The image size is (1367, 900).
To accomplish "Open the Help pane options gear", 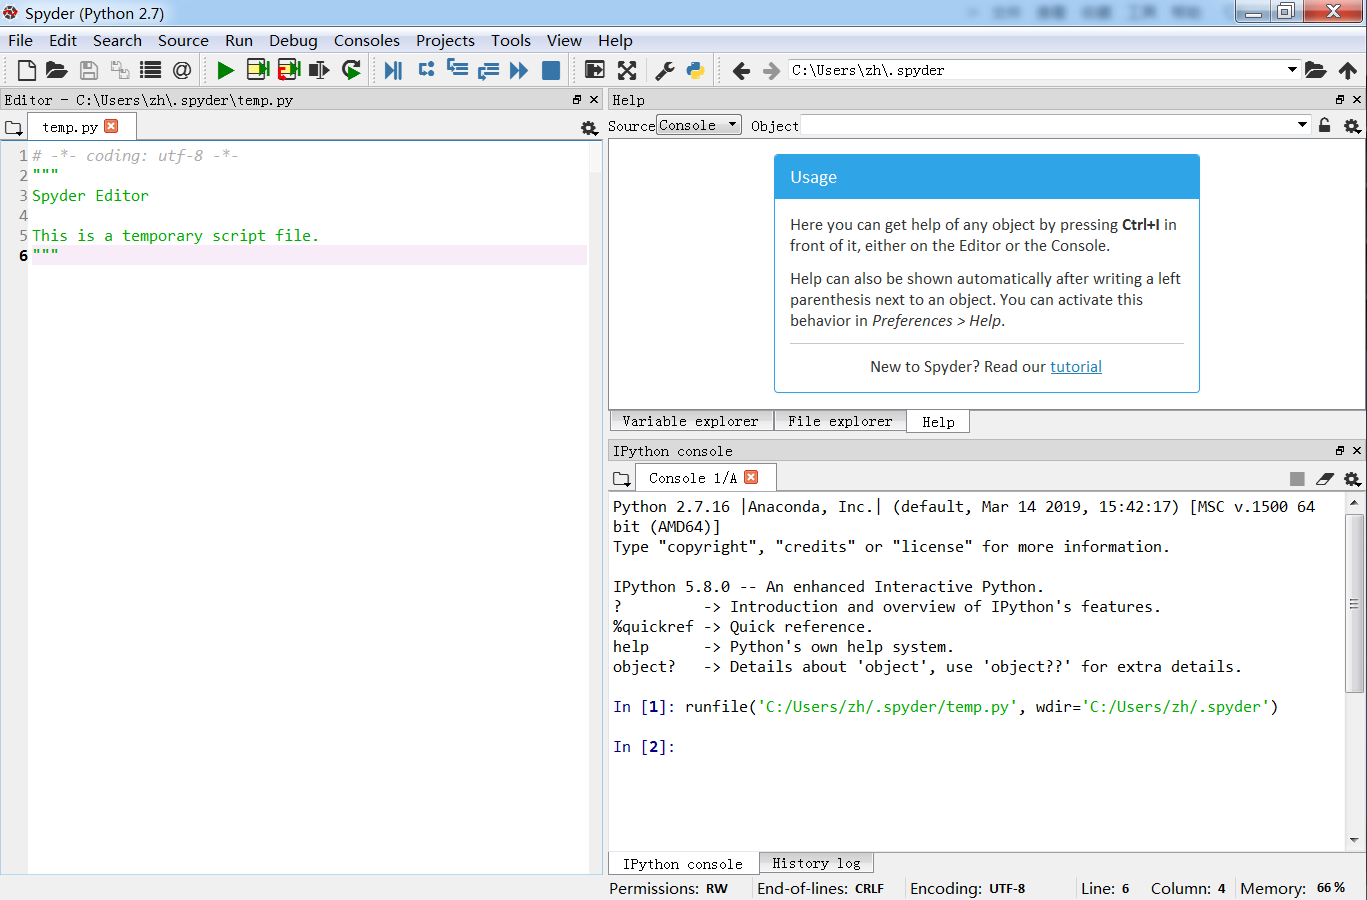I will [x=1352, y=126].
